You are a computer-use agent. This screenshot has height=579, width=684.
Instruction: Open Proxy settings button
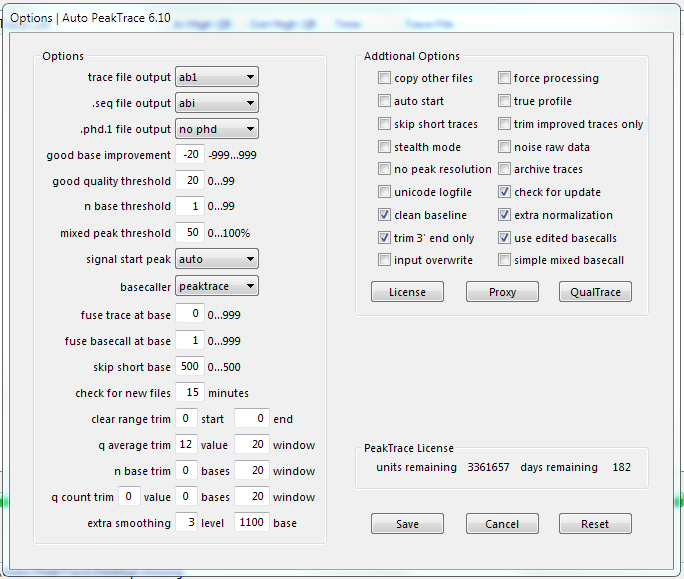[502, 291]
